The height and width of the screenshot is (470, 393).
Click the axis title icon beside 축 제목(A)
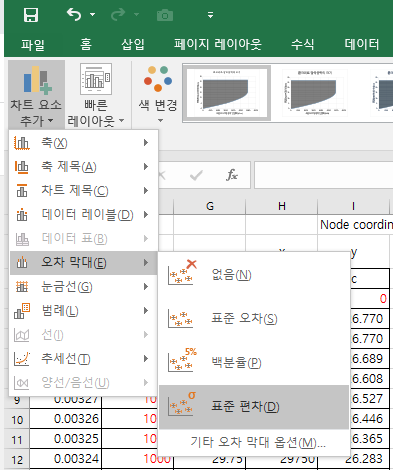click(x=22, y=167)
